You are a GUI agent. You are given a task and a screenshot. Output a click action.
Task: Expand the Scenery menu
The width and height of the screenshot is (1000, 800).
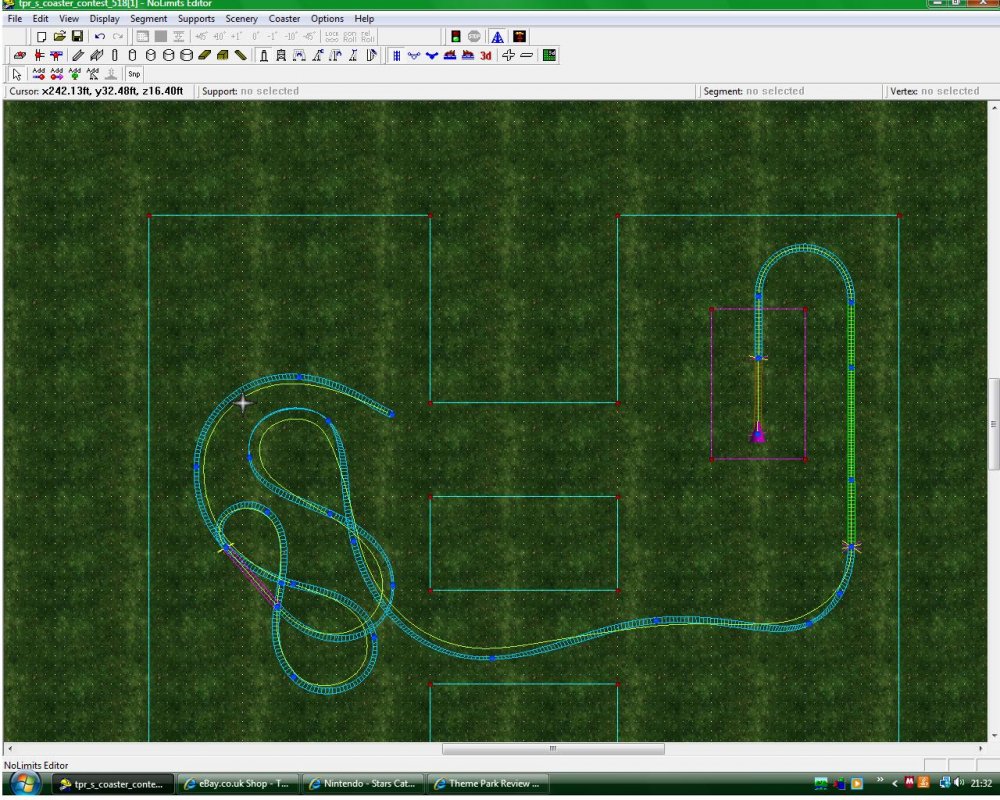point(241,18)
